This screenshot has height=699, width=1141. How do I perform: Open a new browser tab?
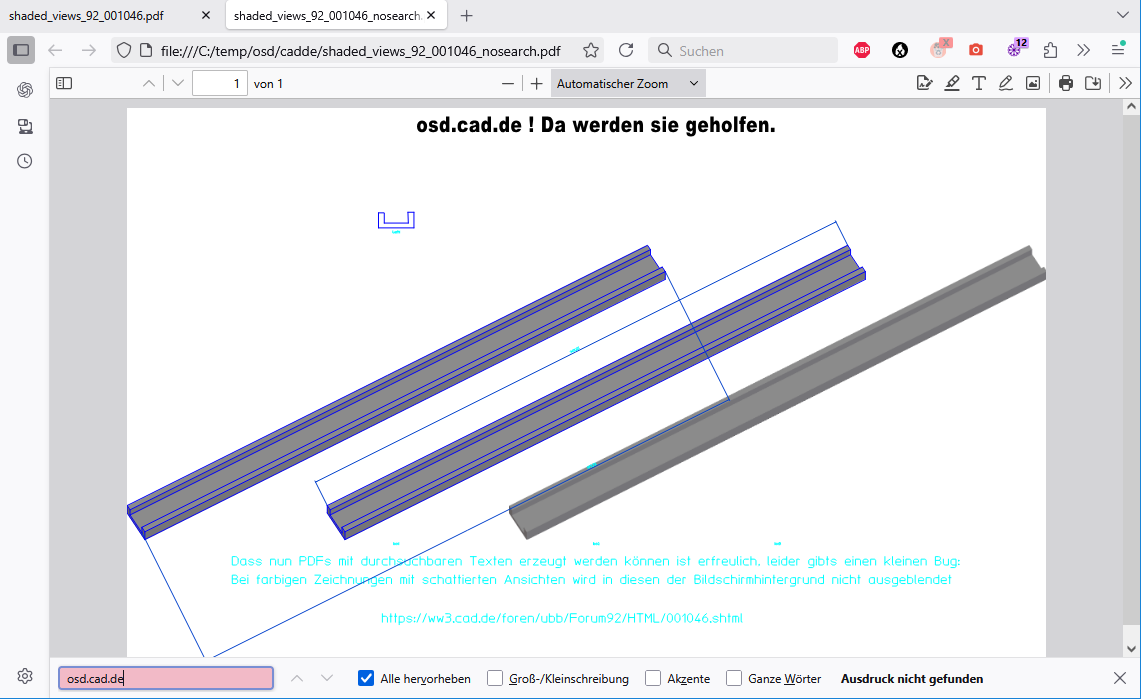[x=466, y=15]
